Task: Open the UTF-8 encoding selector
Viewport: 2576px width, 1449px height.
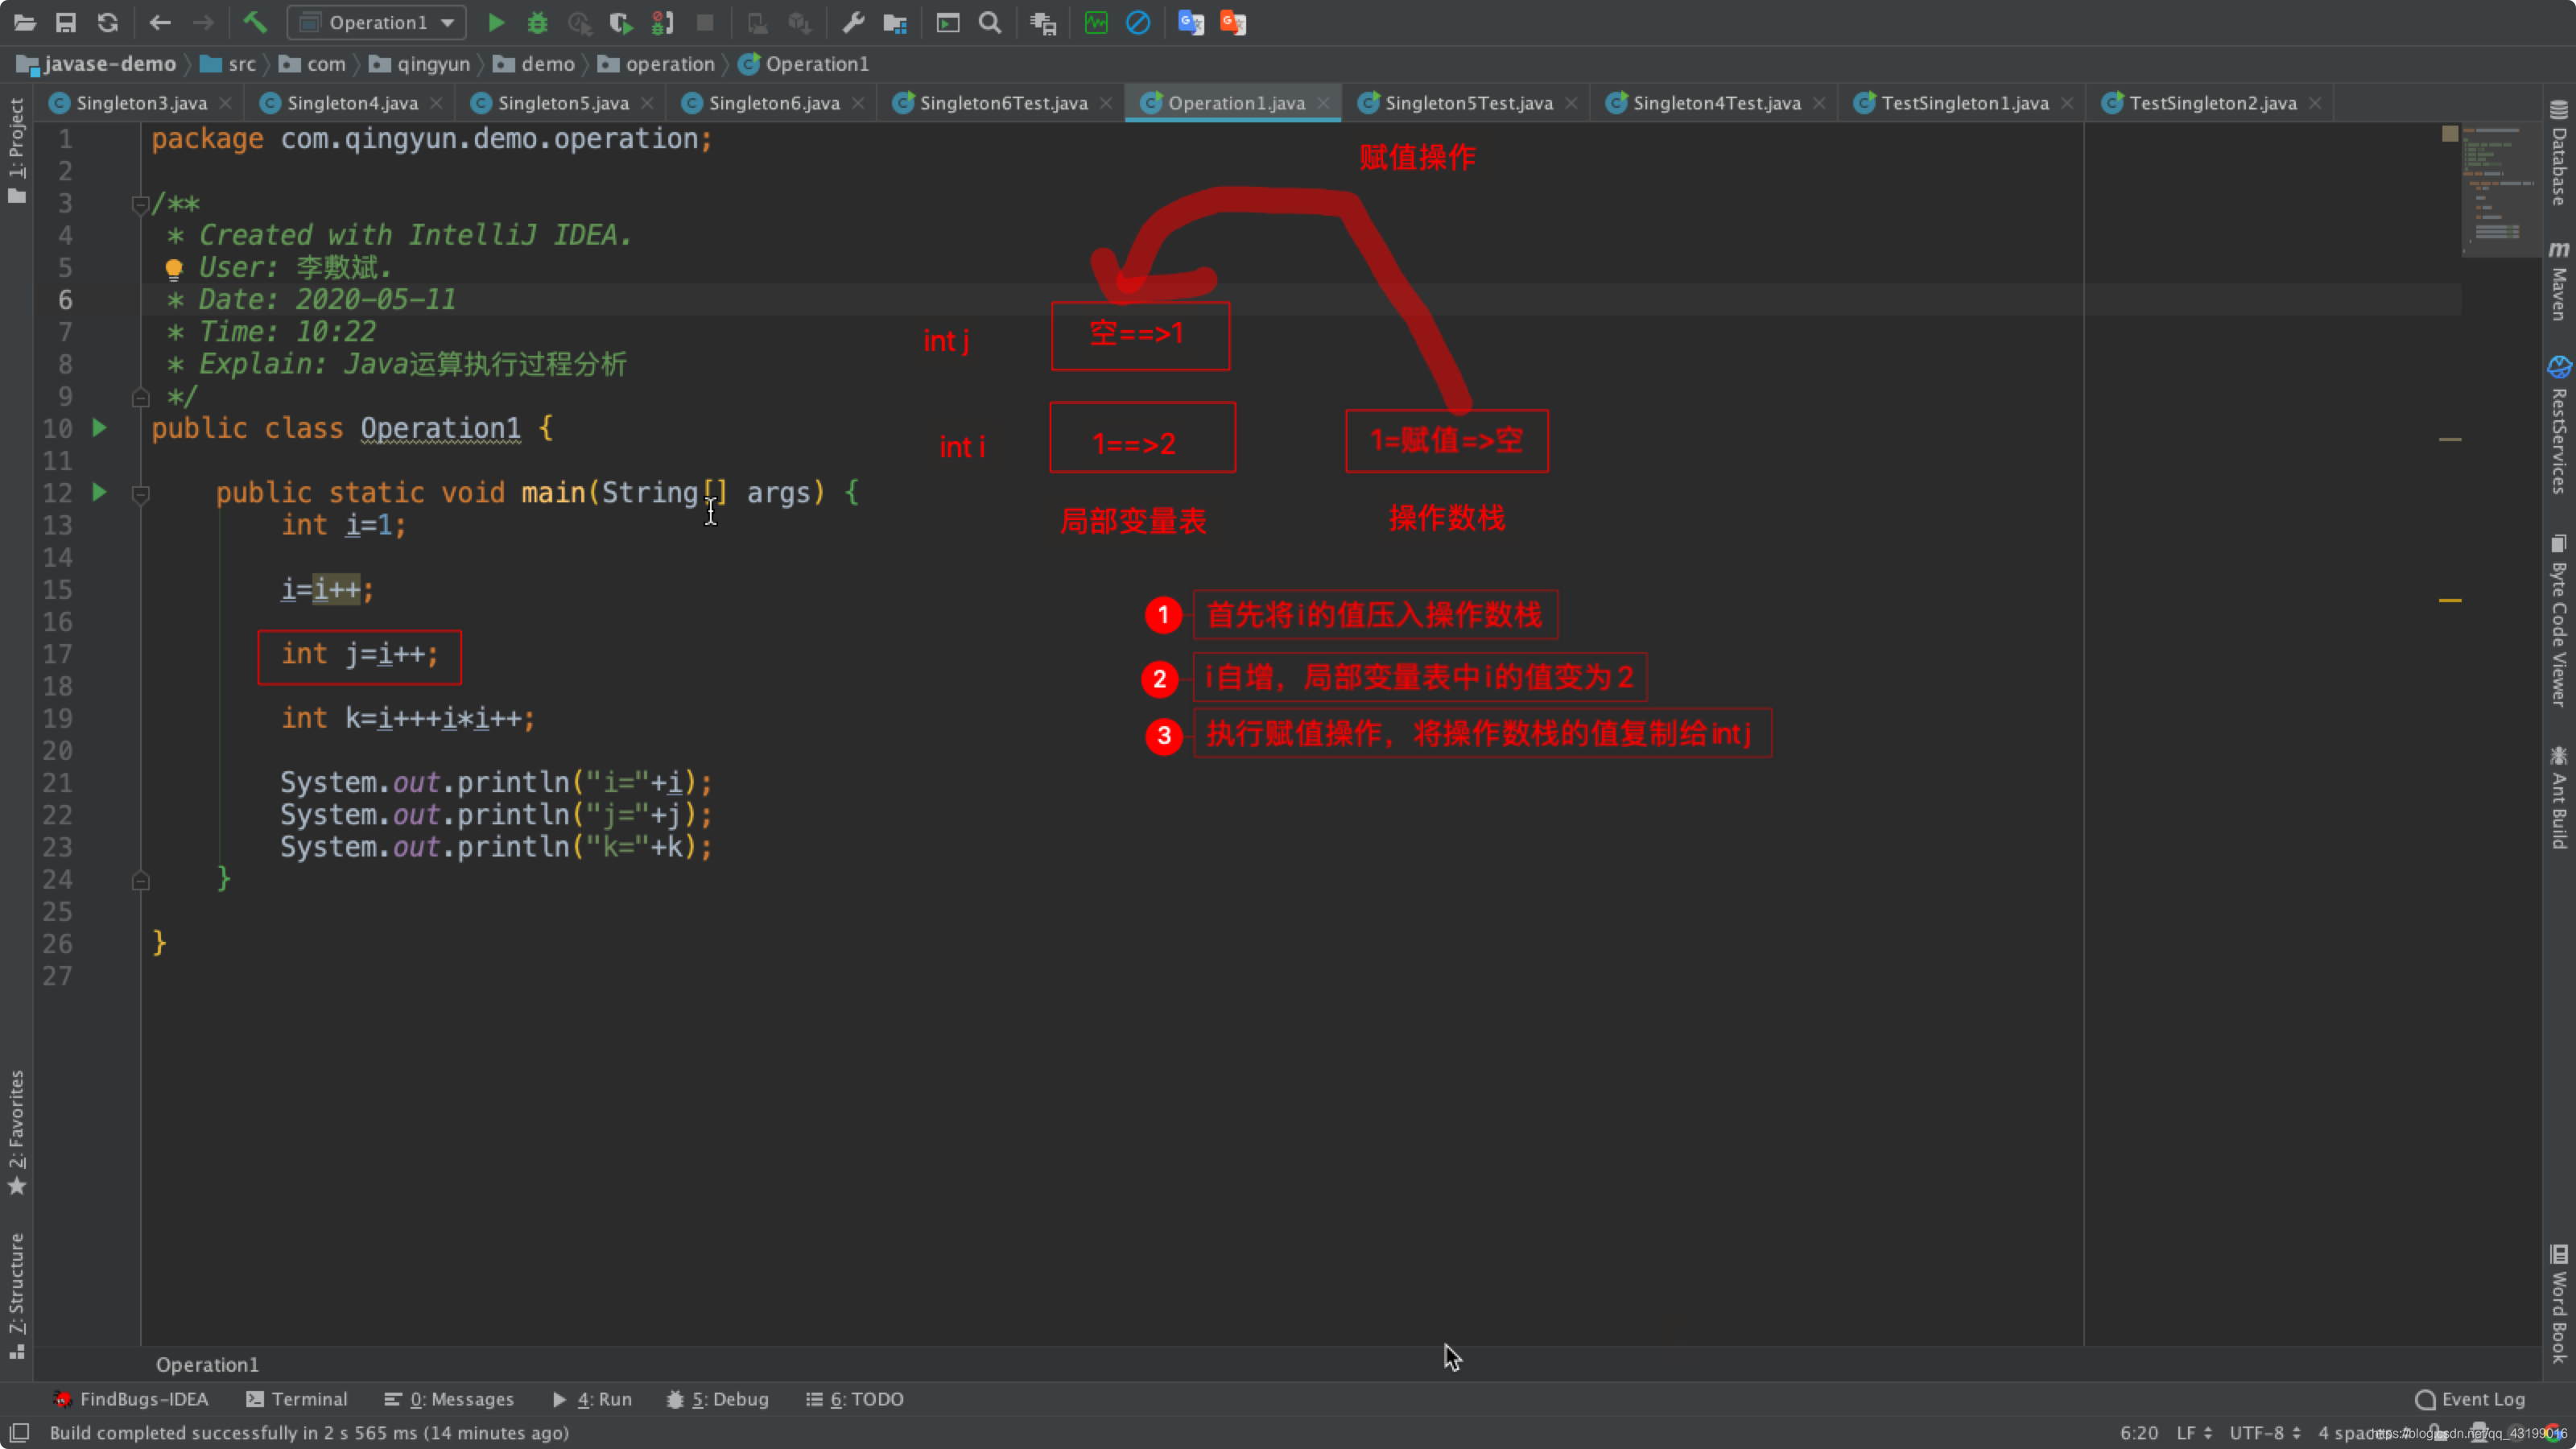Action: pyautogui.click(x=2265, y=1433)
